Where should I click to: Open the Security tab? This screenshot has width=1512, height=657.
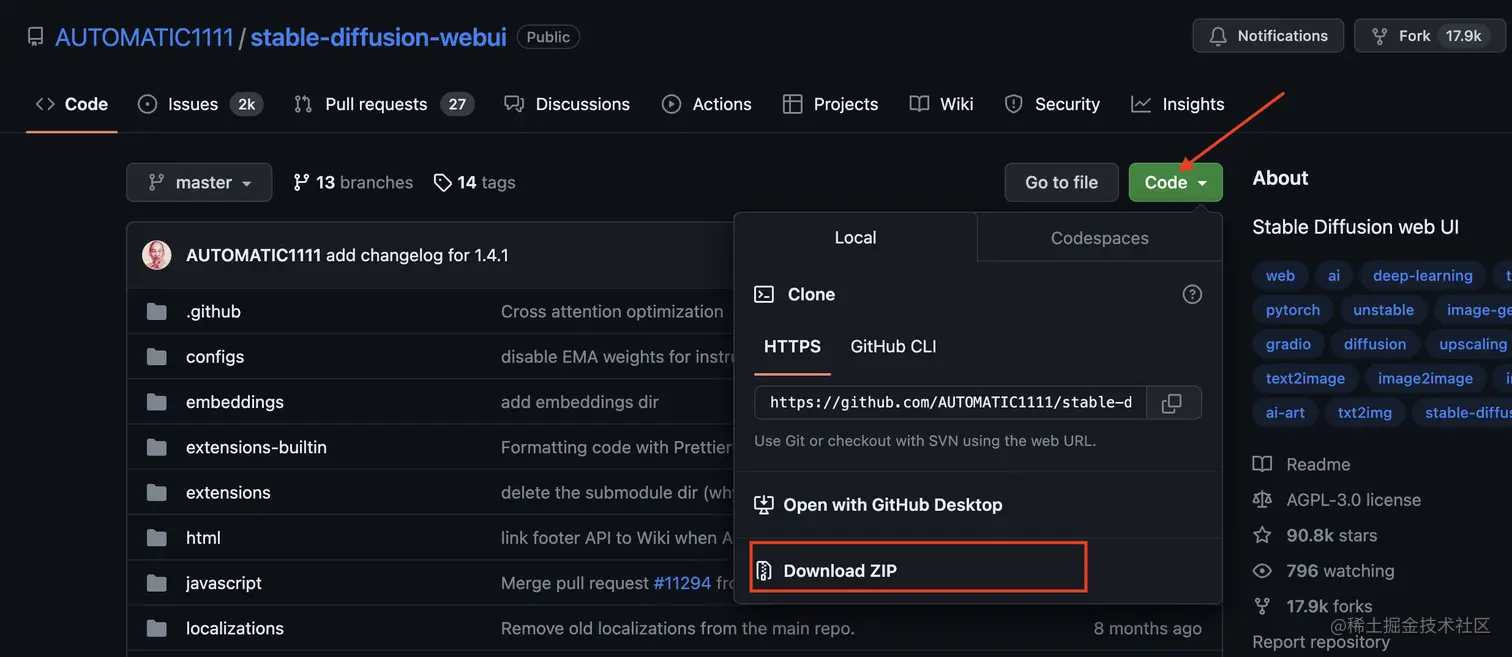point(1052,104)
